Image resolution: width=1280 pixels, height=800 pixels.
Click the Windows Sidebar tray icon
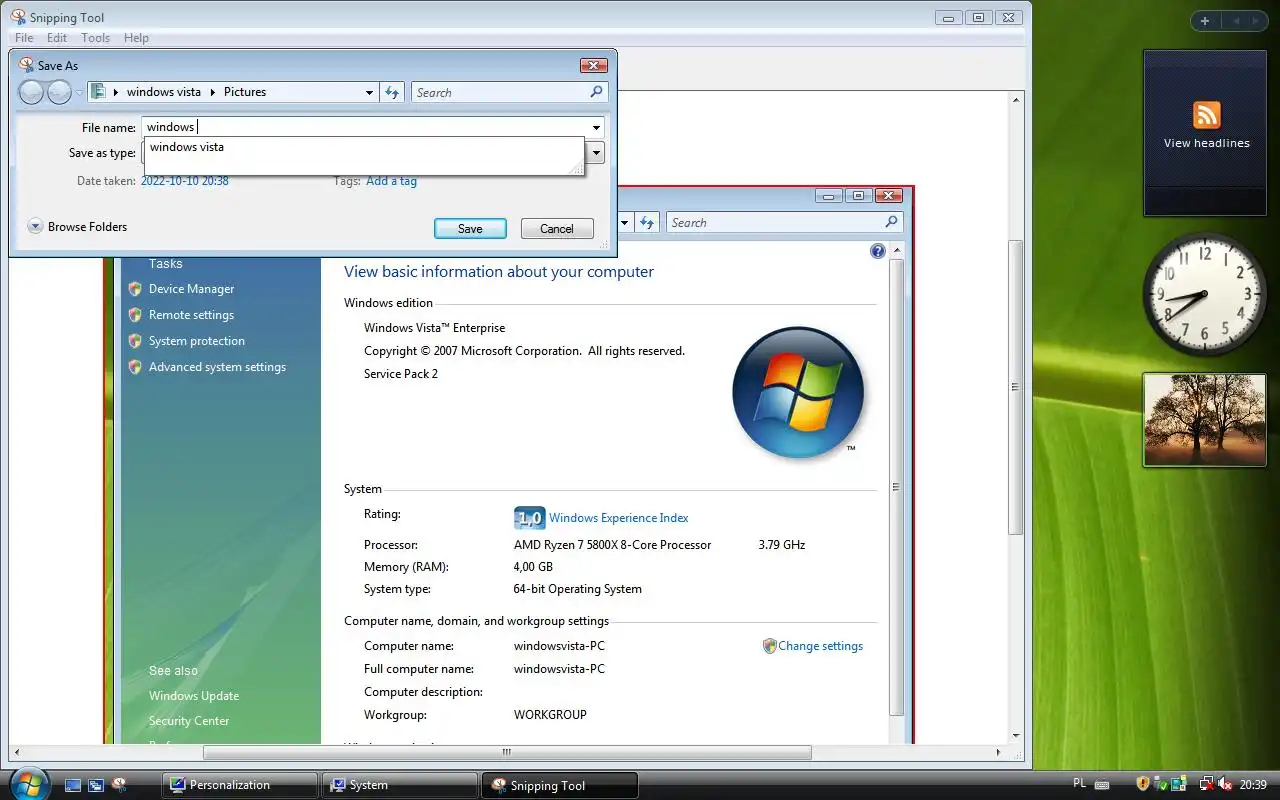[1179, 784]
